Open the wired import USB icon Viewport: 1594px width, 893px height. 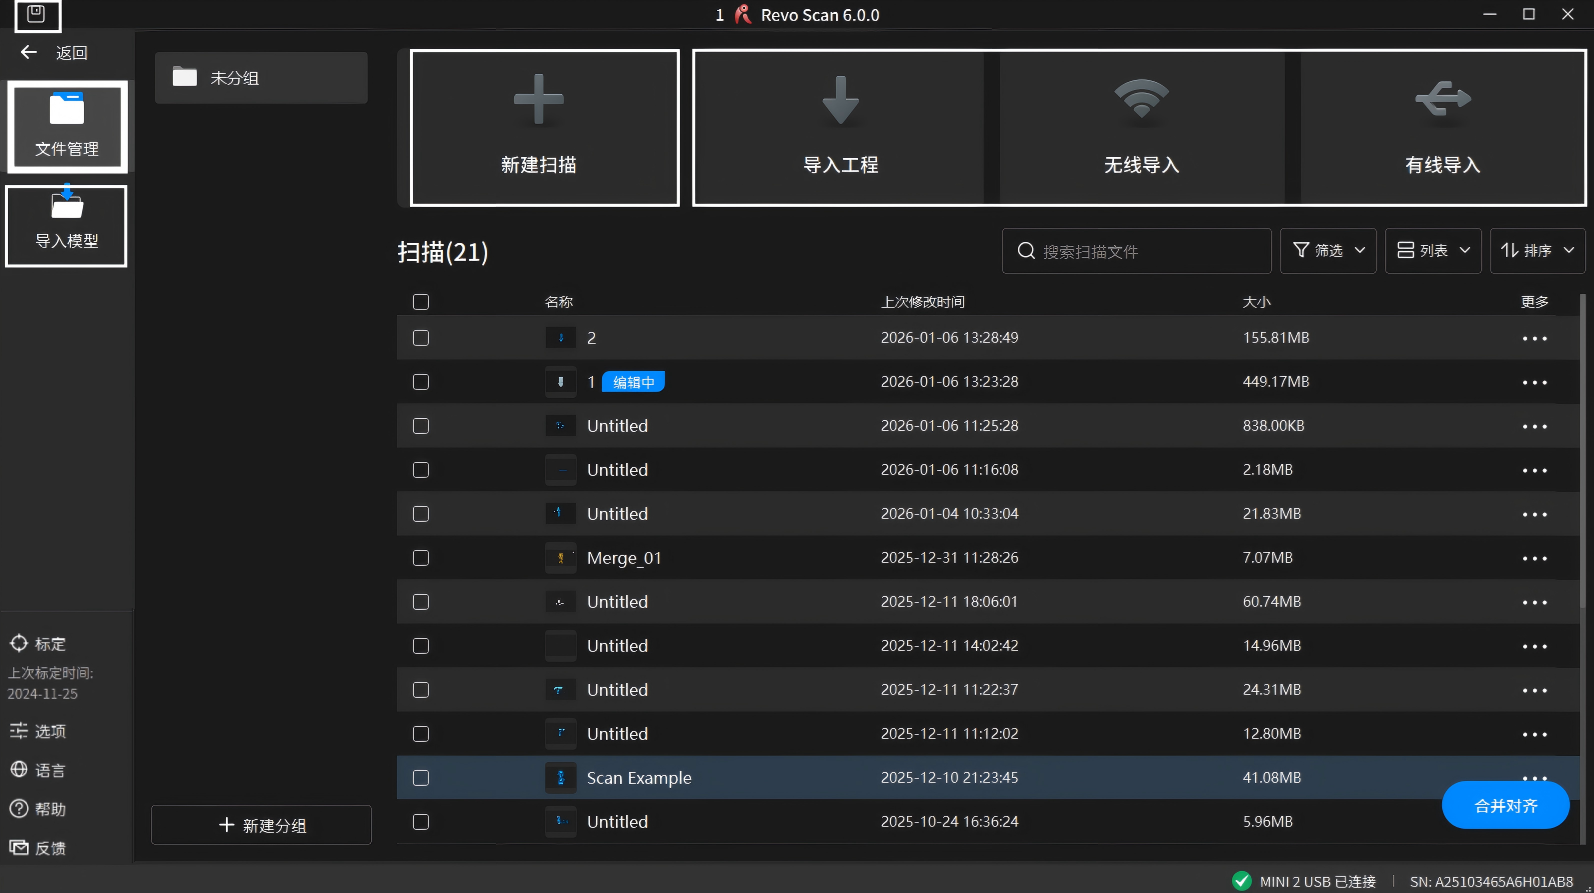click(x=1442, y=99)
